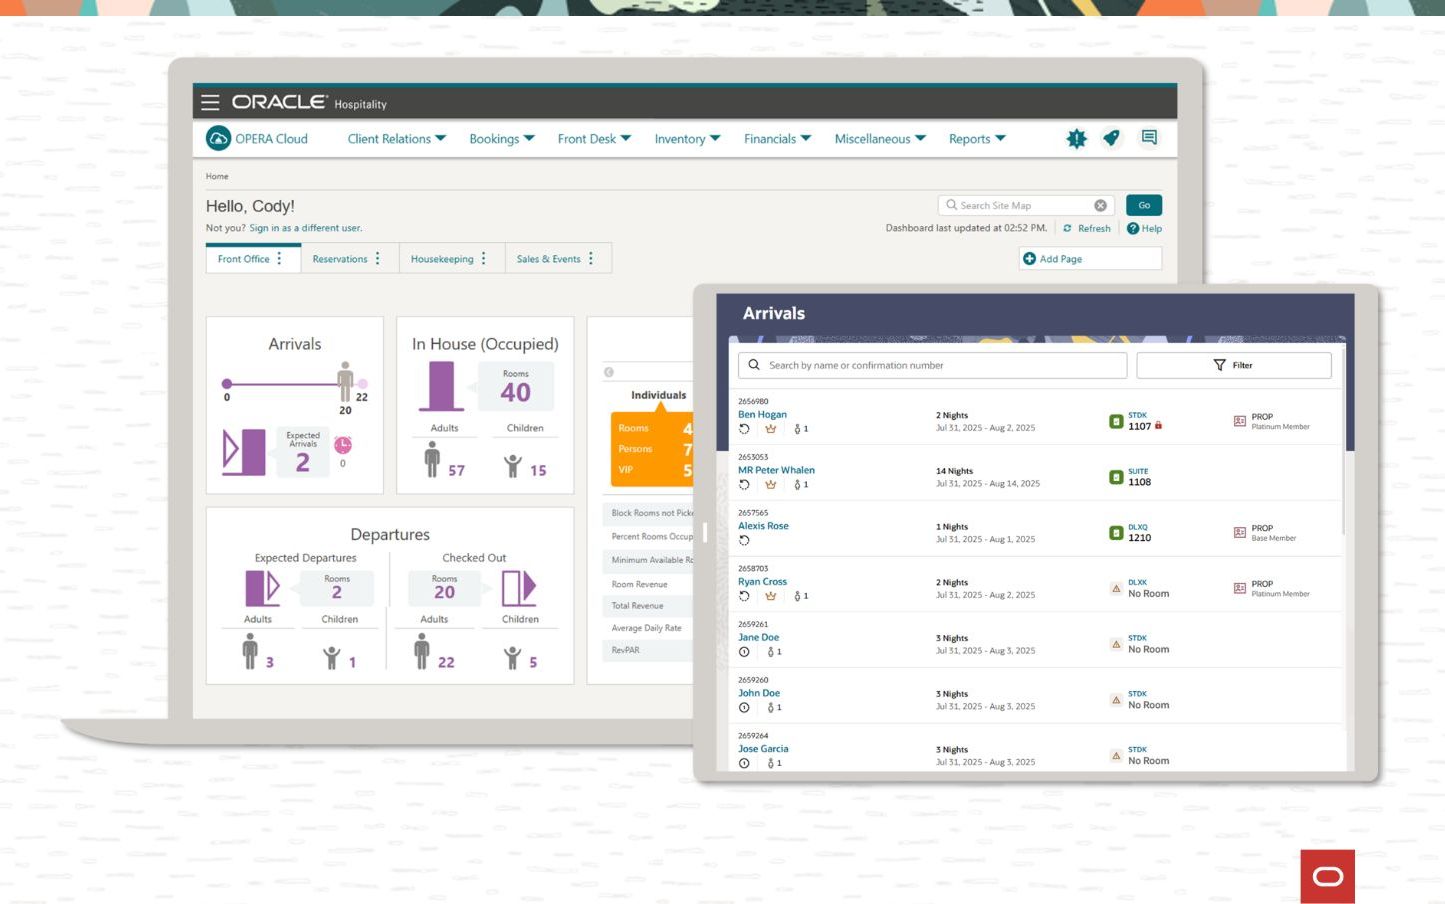This screenshot has height=904, width=1445.
Task: Click the rocket icon in the menu bar
Action: [x=1111, y=139]
